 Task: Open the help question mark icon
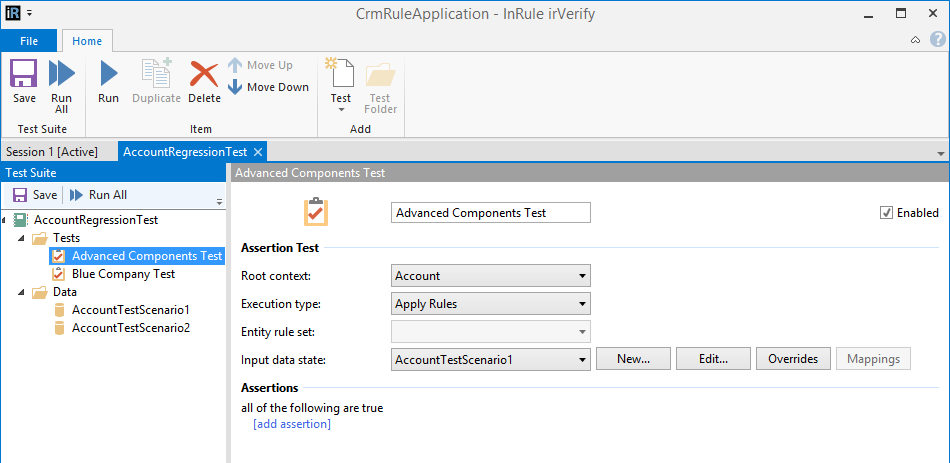pos(937,40)
